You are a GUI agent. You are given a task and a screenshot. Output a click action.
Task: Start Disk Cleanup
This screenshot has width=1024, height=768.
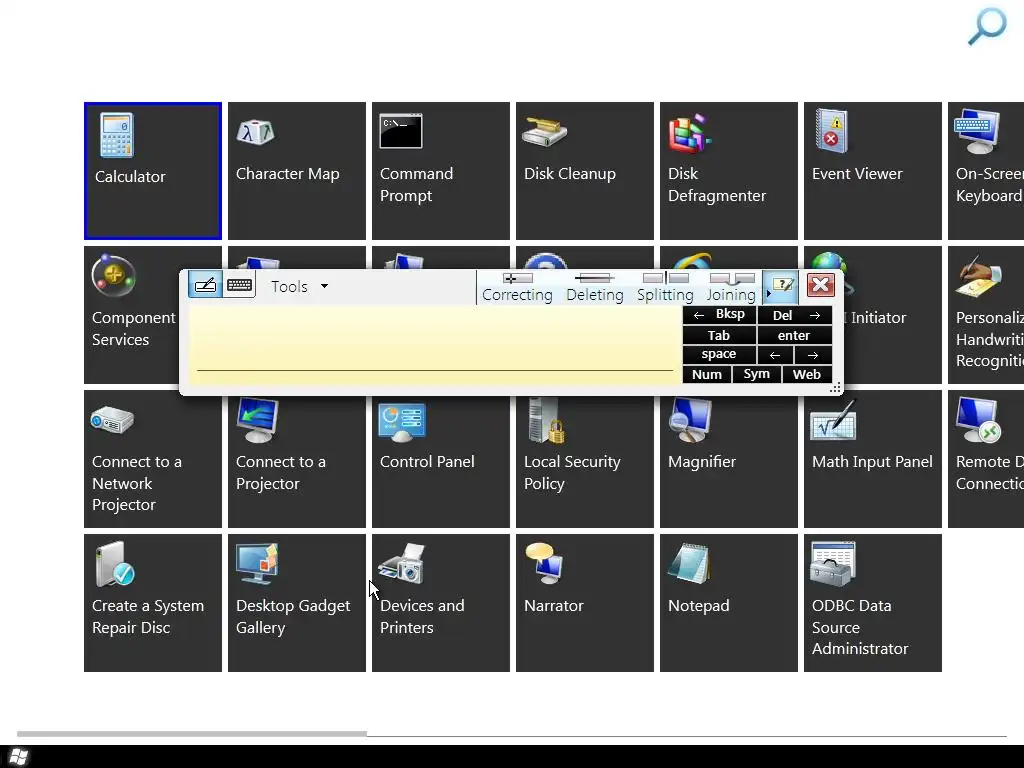click(585, 171)
